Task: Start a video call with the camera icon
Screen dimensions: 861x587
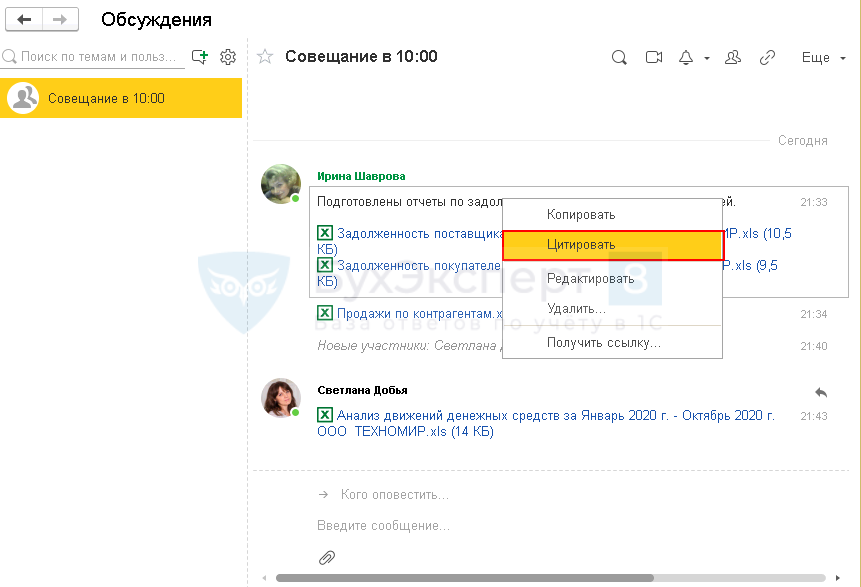Action: 654,58
